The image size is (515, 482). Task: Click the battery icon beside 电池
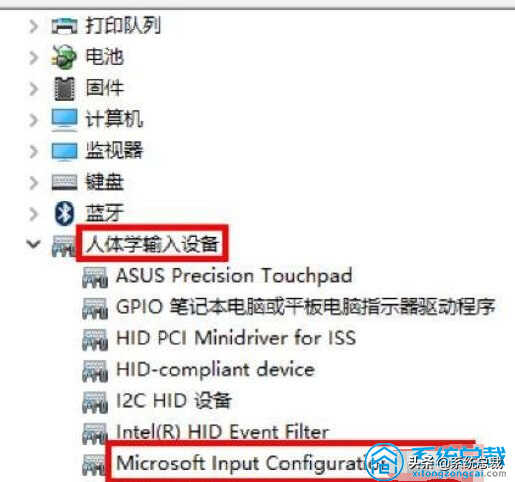[63, 57]
